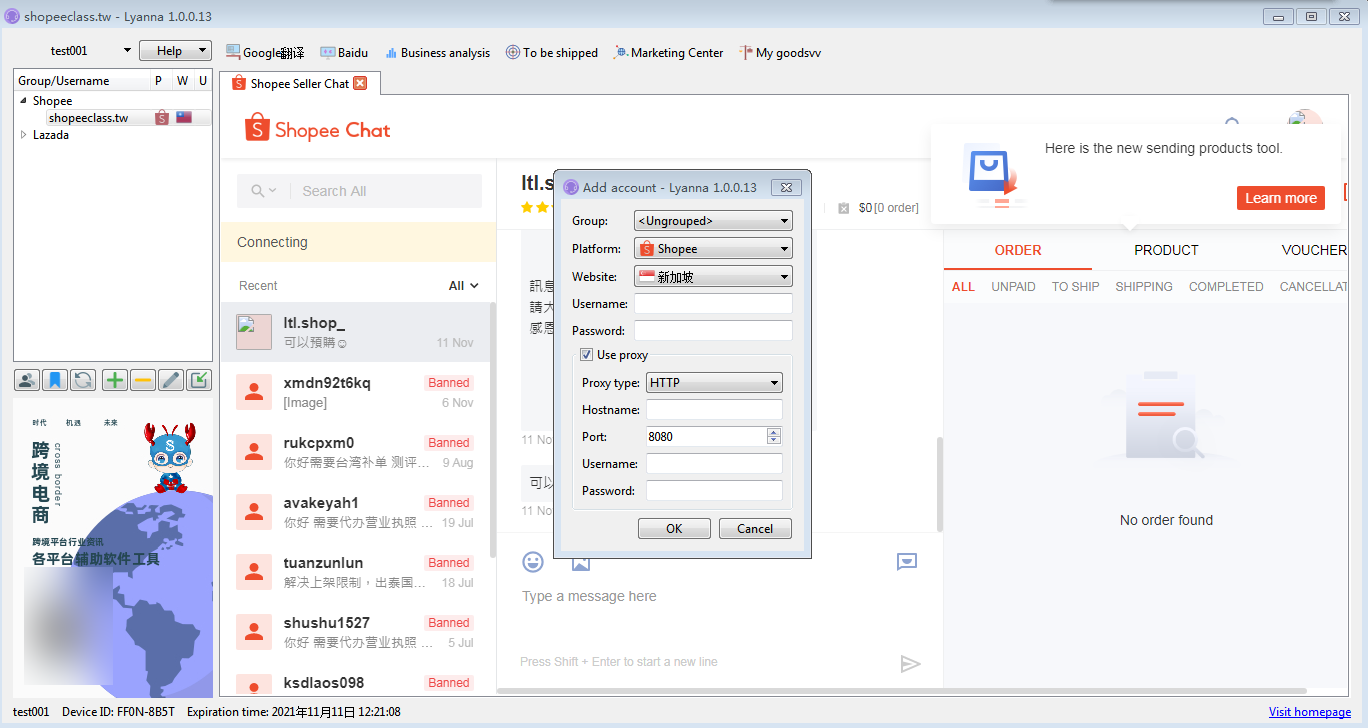Image resolution: width=1368 pixels, height=728 pixels.
Task: Click the Shopee platform icon in shopeeclass.tw row
Action: (162, 118)
